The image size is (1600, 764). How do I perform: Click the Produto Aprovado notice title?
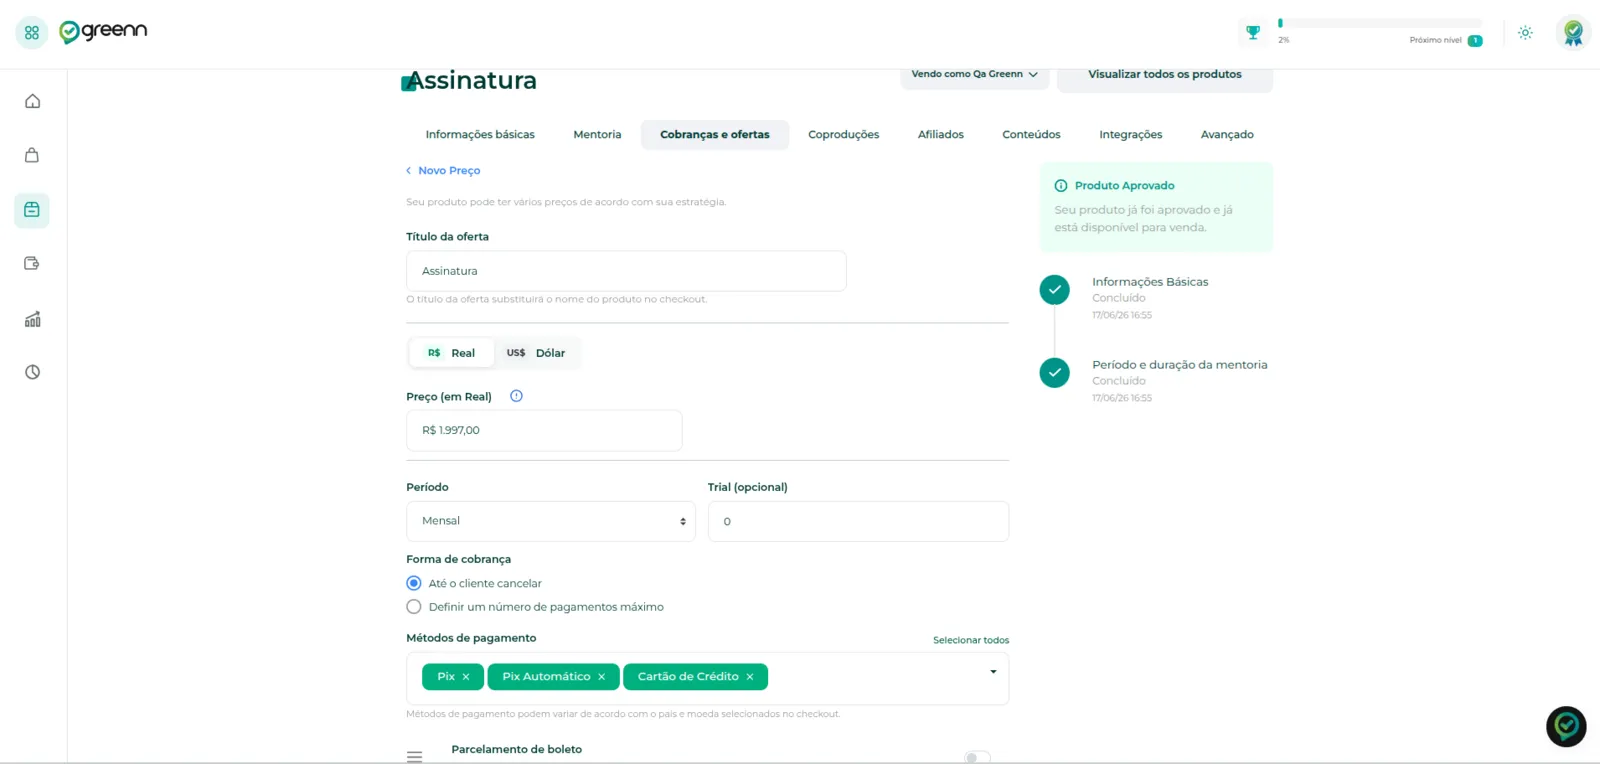pyautogui.click(x=1125, y=186)
